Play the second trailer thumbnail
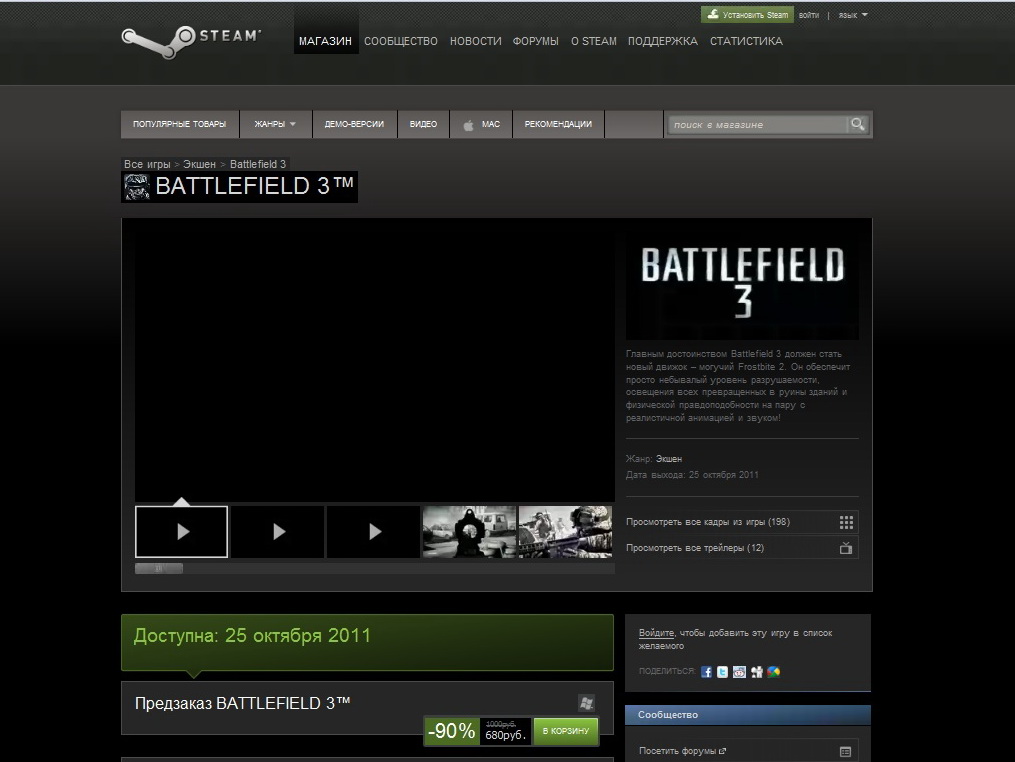Screen dimensions: 1015x762 pos(278,532)
